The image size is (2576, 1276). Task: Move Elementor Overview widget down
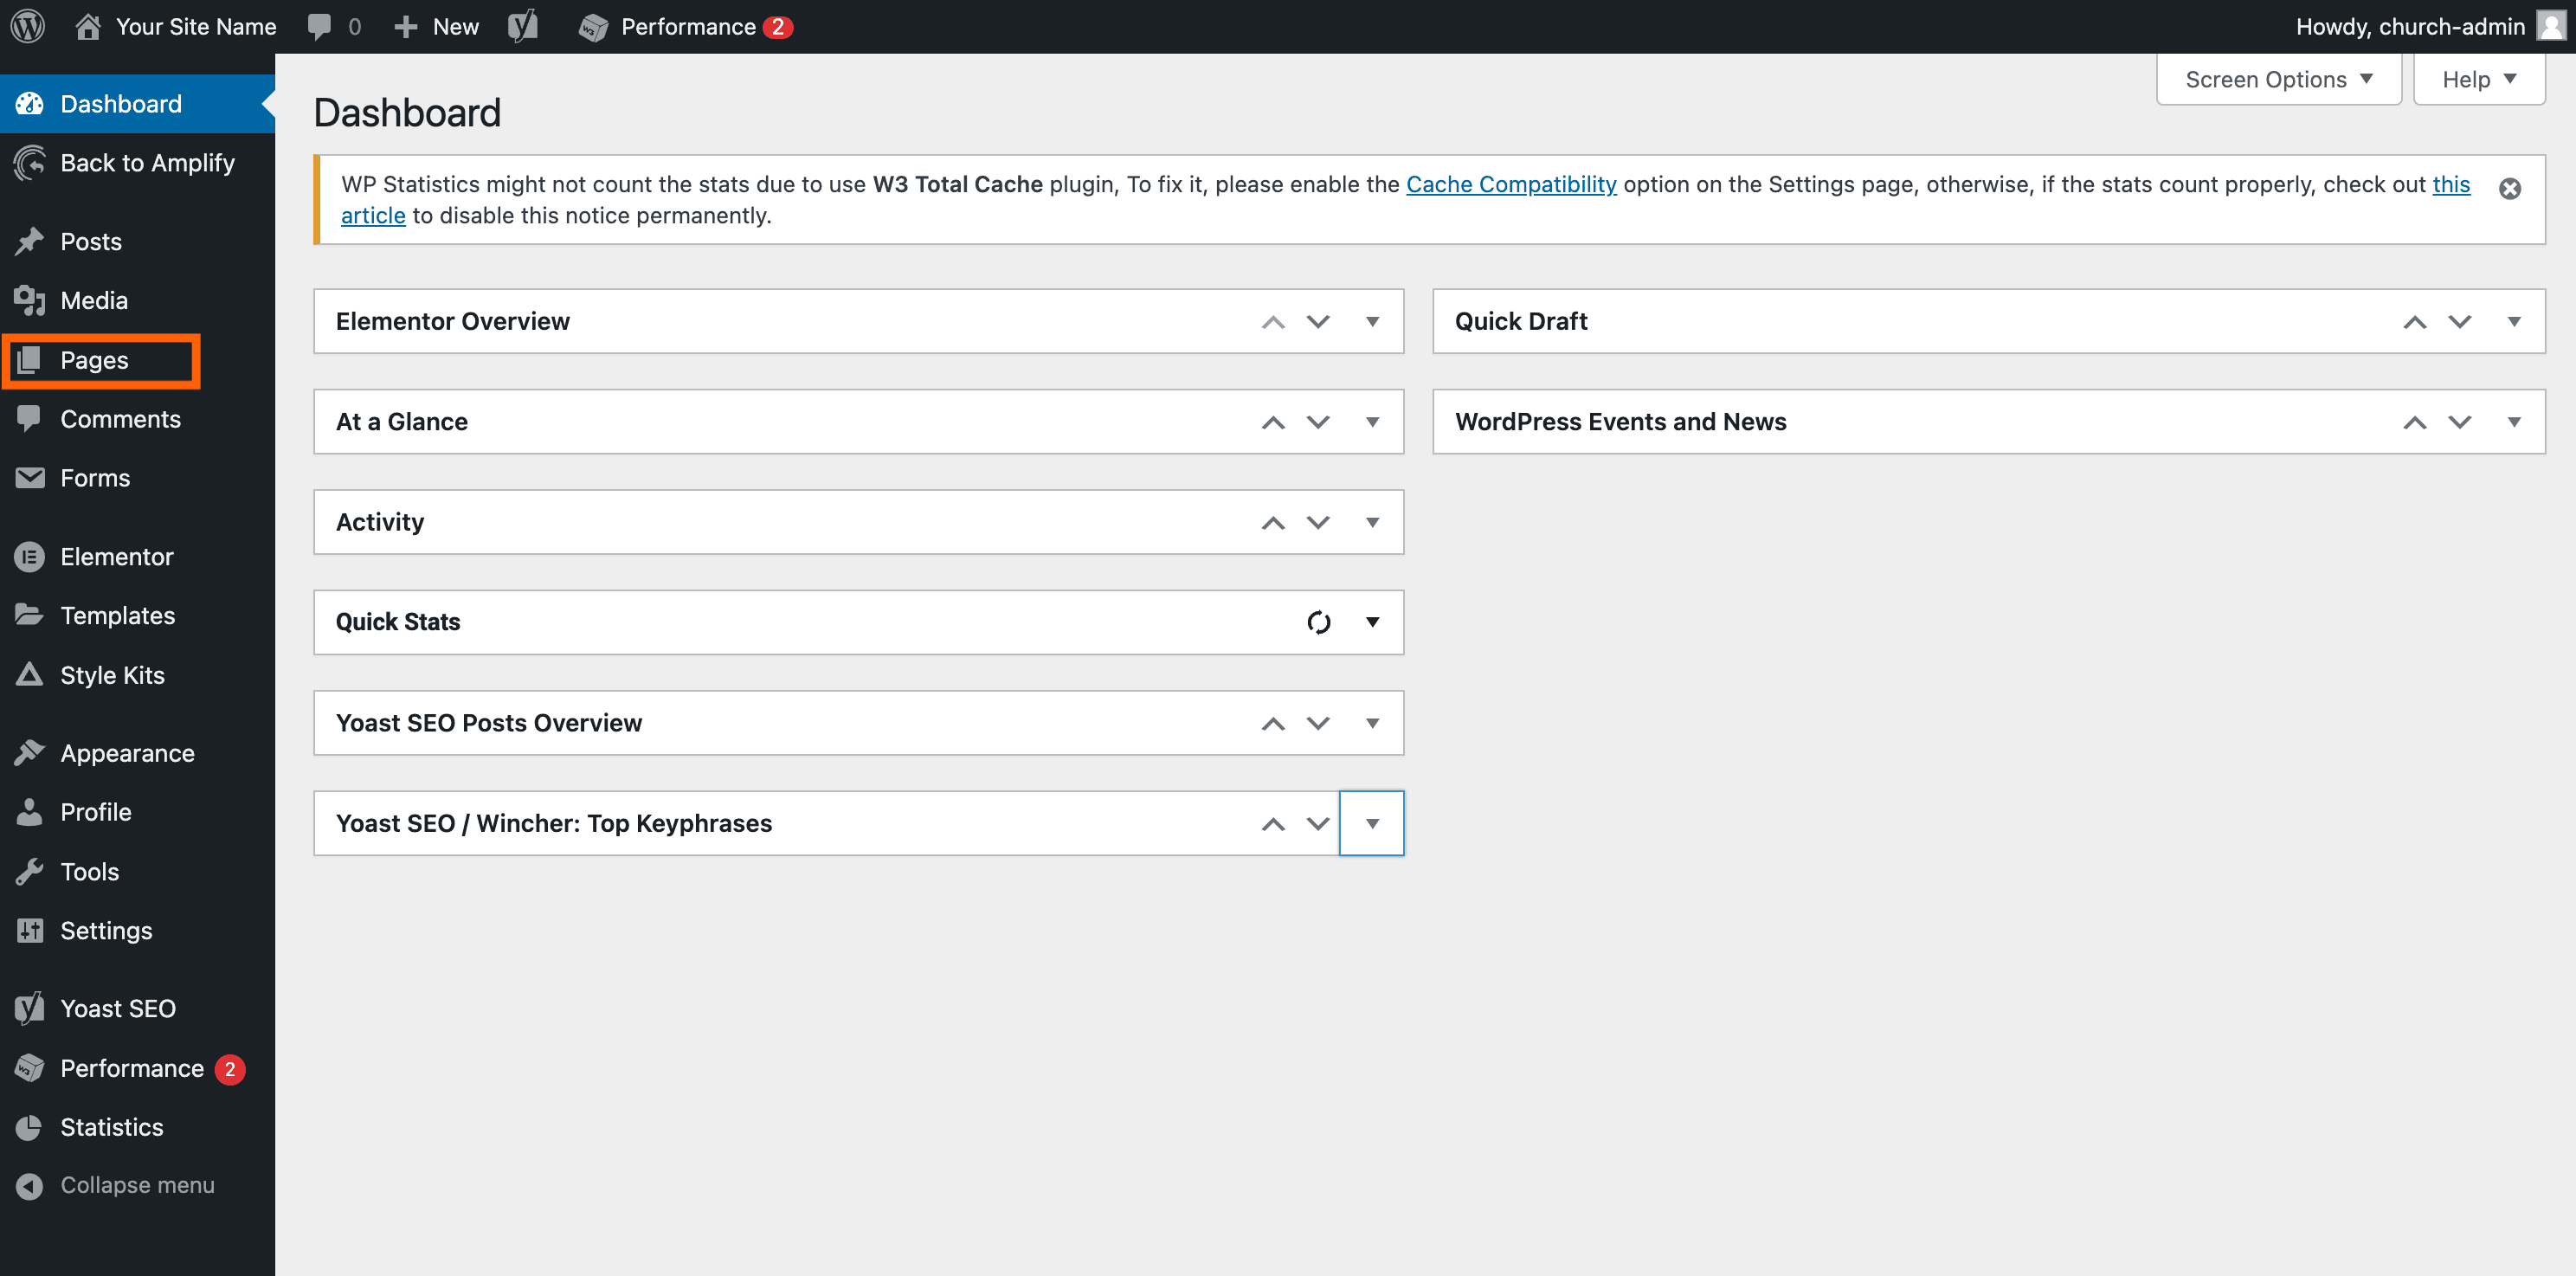click(1318, 322)
